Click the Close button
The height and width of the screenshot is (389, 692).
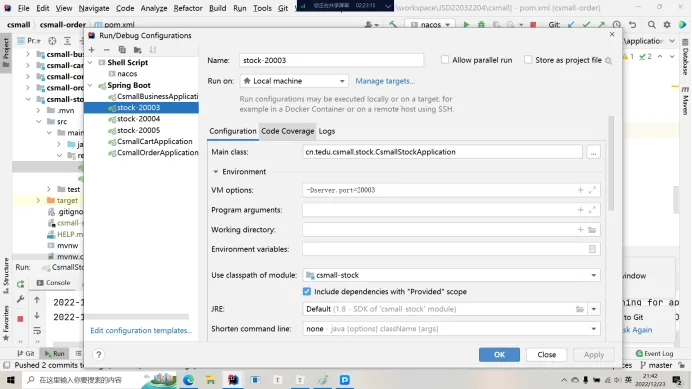pyautogui.click(x=546, y=355)
